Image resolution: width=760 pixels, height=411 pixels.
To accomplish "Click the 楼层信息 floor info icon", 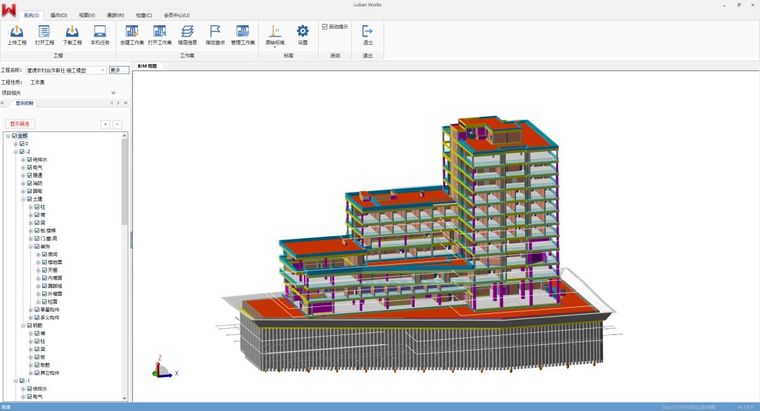I will point(187,32).
